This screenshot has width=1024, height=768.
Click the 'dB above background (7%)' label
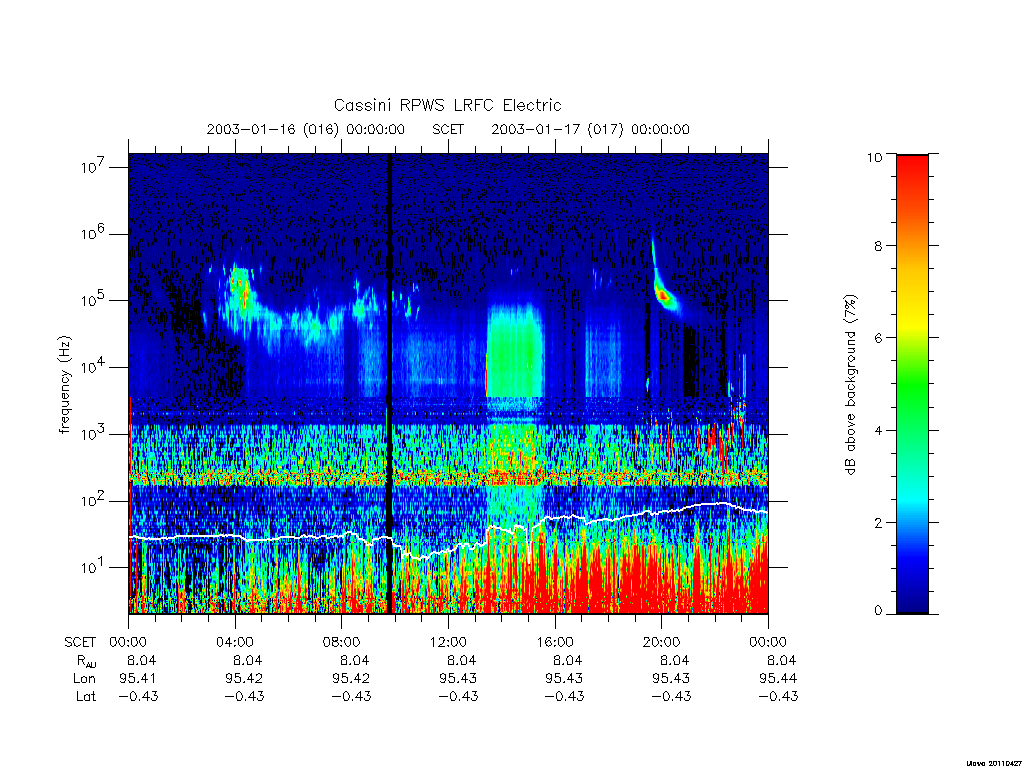coord(850,385)
